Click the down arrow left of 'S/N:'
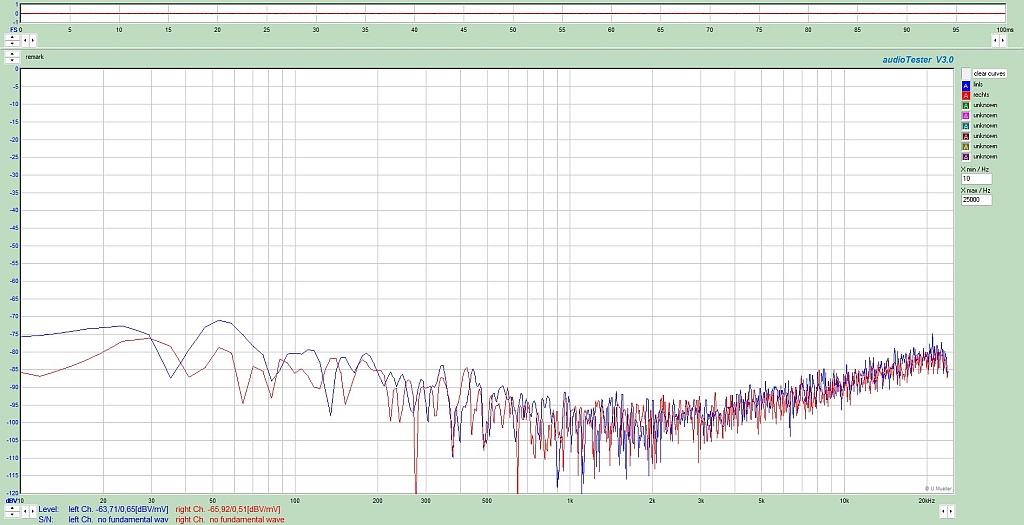This screenshot has height=525, width=1024. (x=12, y=515)
